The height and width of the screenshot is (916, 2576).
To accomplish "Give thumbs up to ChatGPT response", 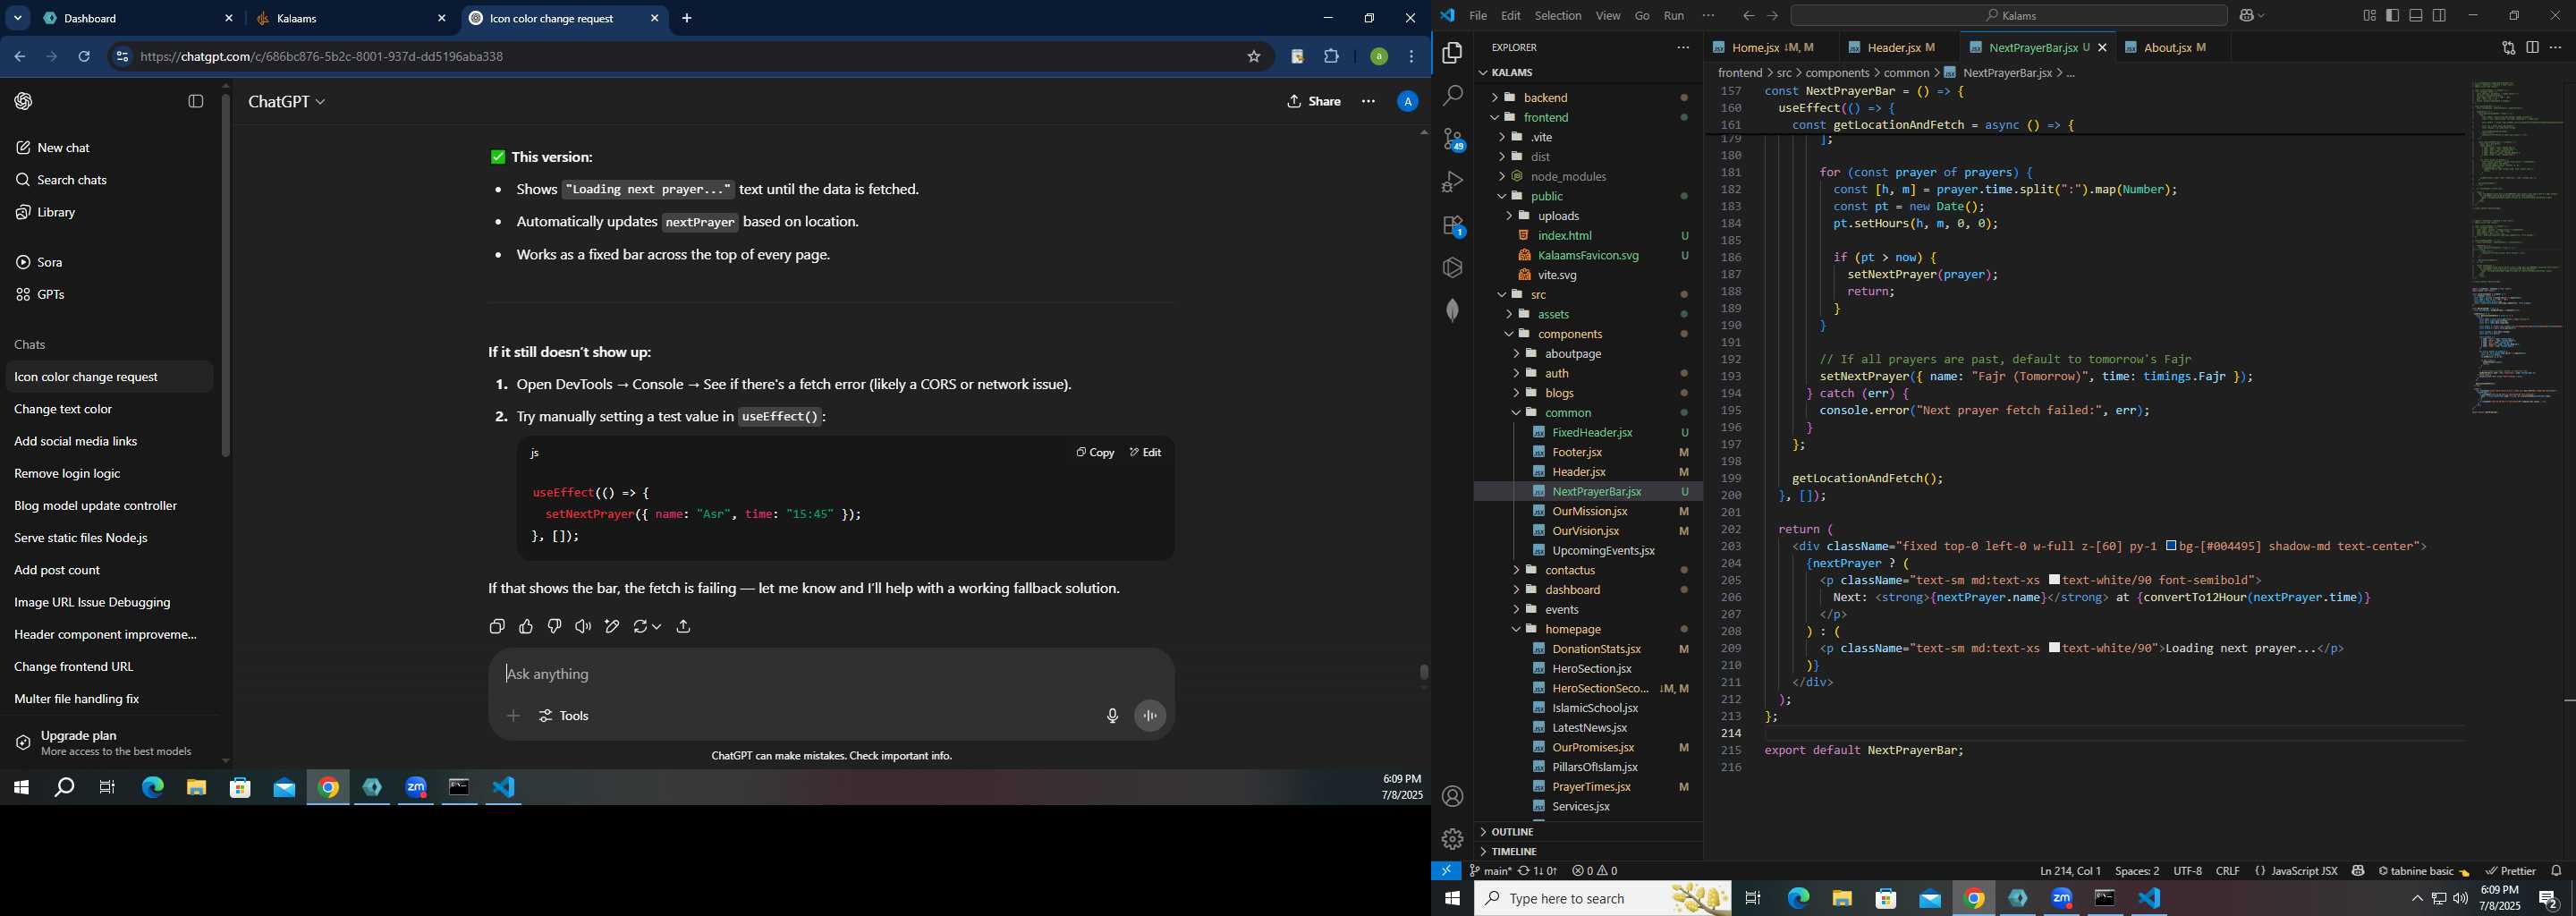I will coord(526,626).
